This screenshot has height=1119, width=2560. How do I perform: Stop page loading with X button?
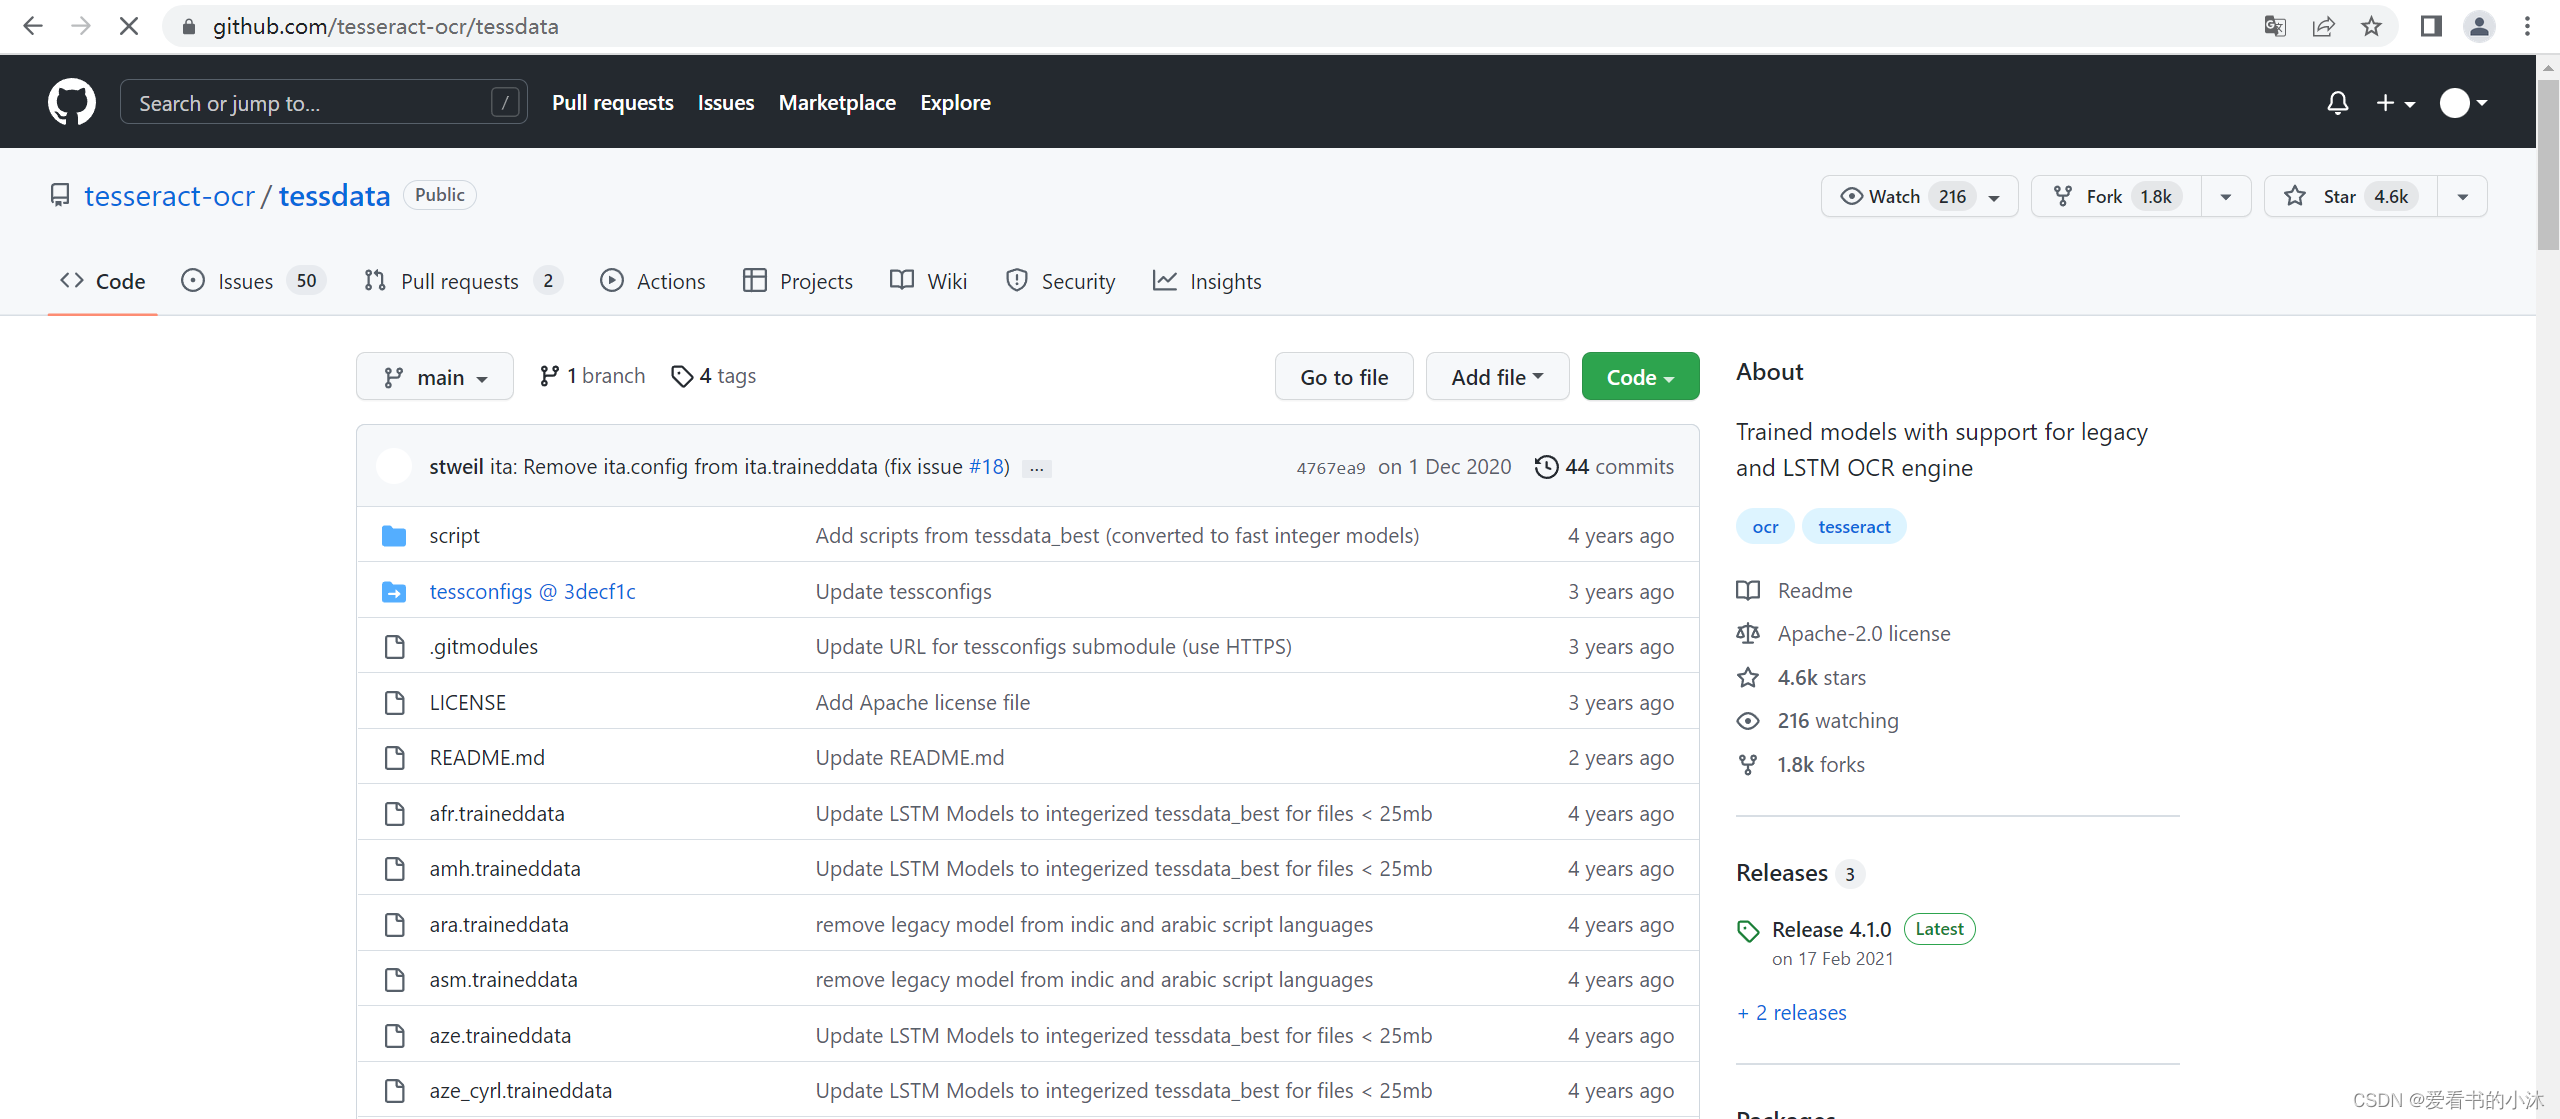coord(129,26)
